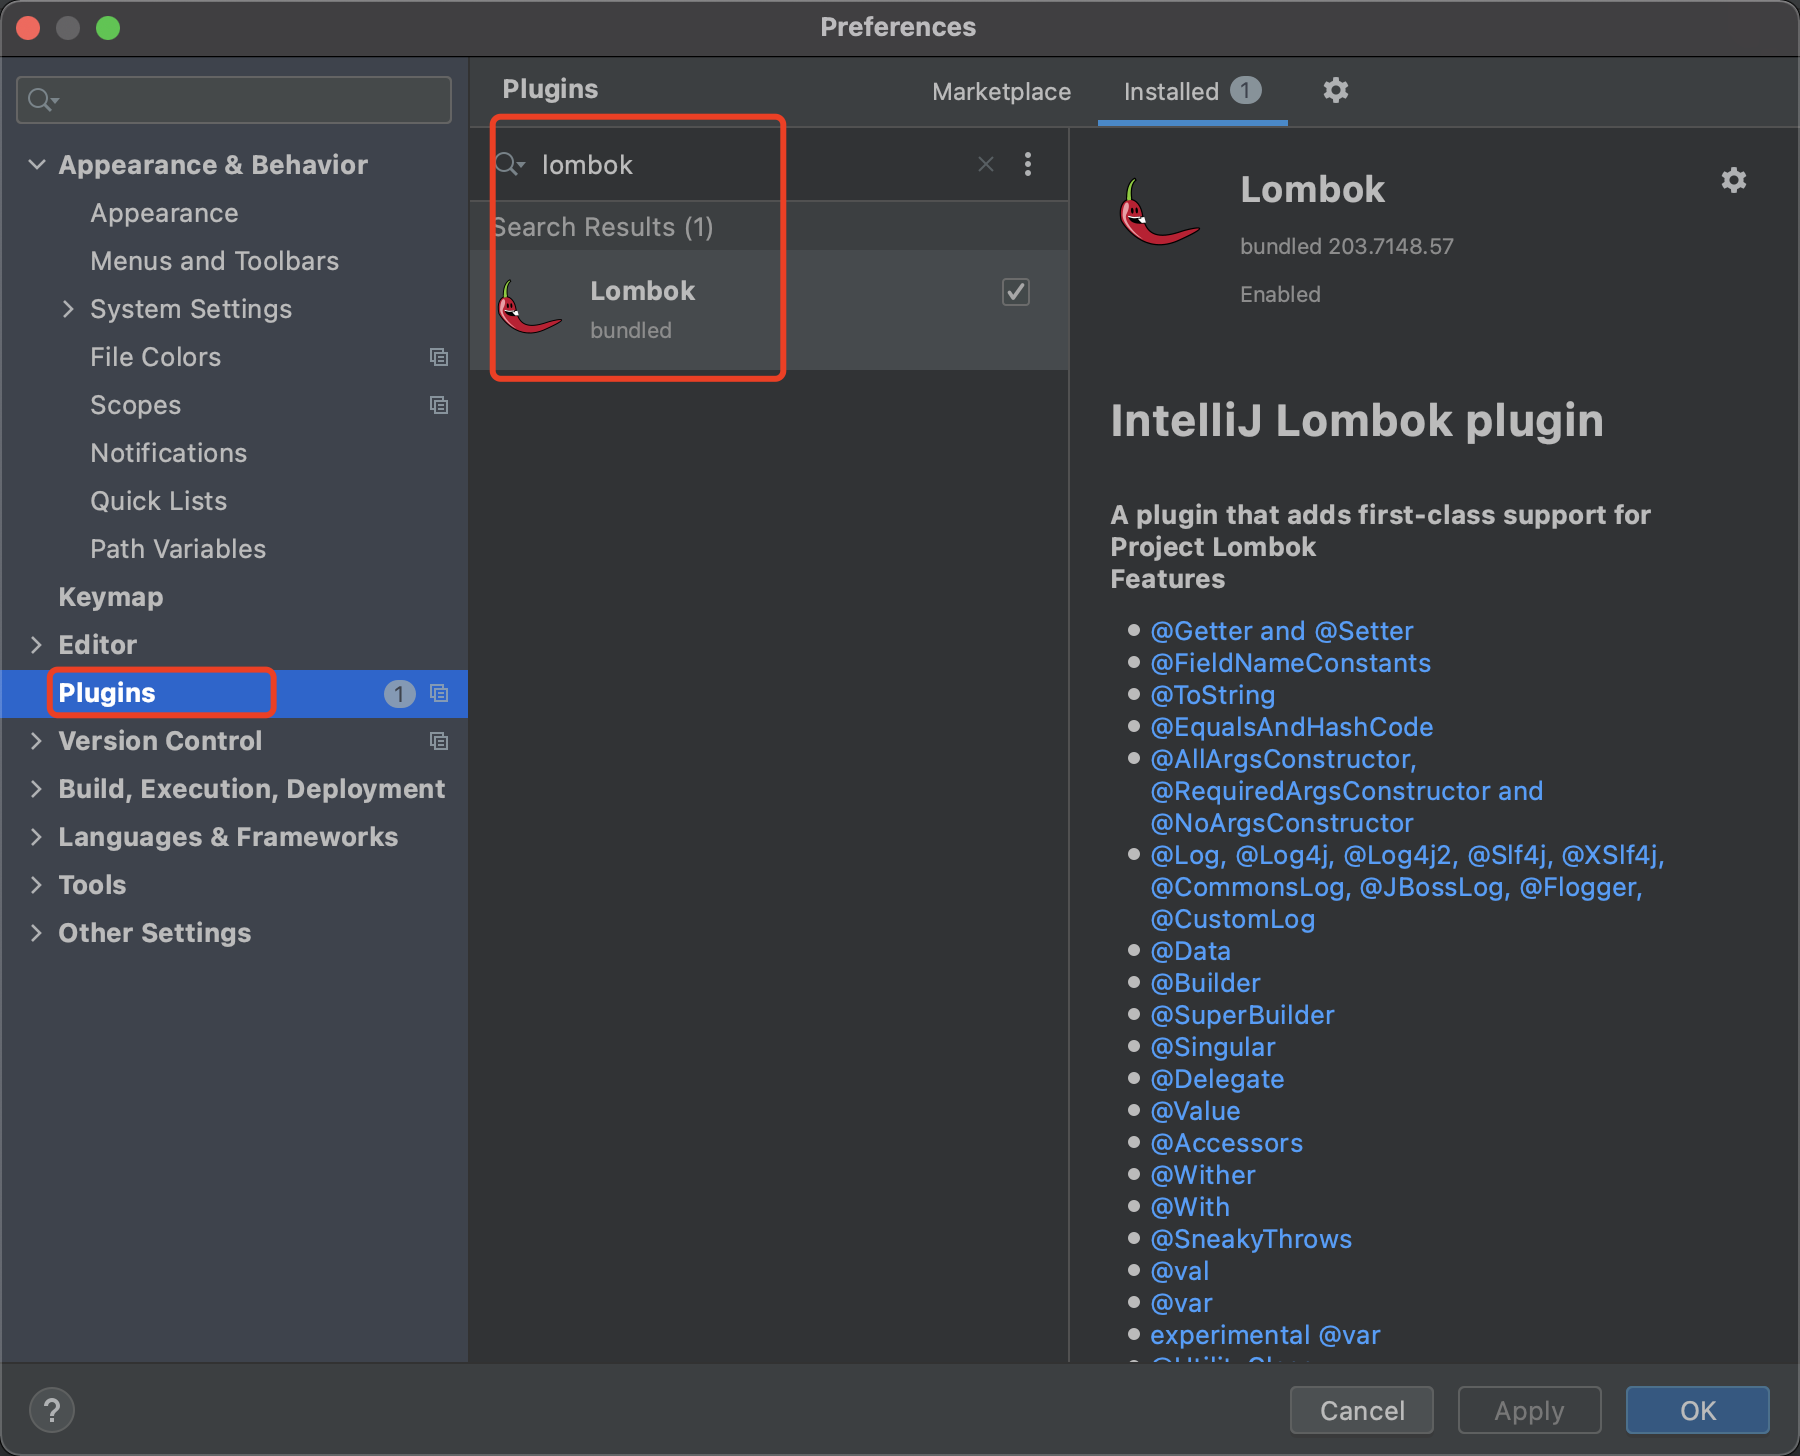Image resolution: width=1800 pixels, height=1456 pixels.
Task: Expand Languages & Frameworks section
Action: point(37,837)
